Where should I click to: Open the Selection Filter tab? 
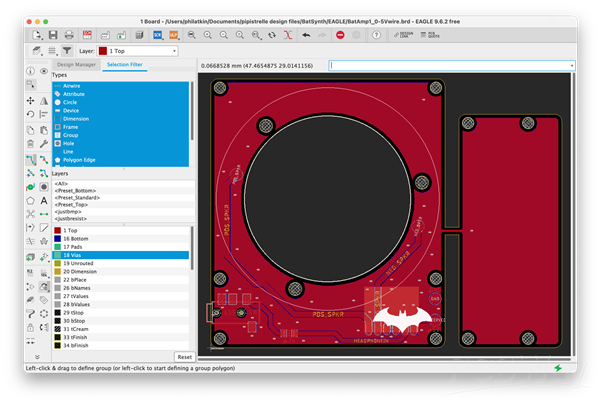[124, 65]
